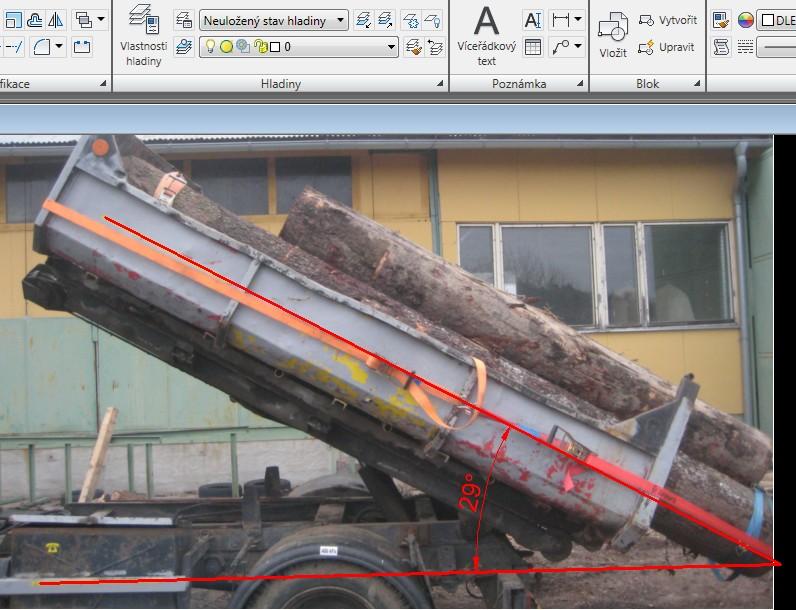Viewport: 796px width, 610px height.
Task: Expand the dimension tool dropdown arrow
Action: (578, 20)
